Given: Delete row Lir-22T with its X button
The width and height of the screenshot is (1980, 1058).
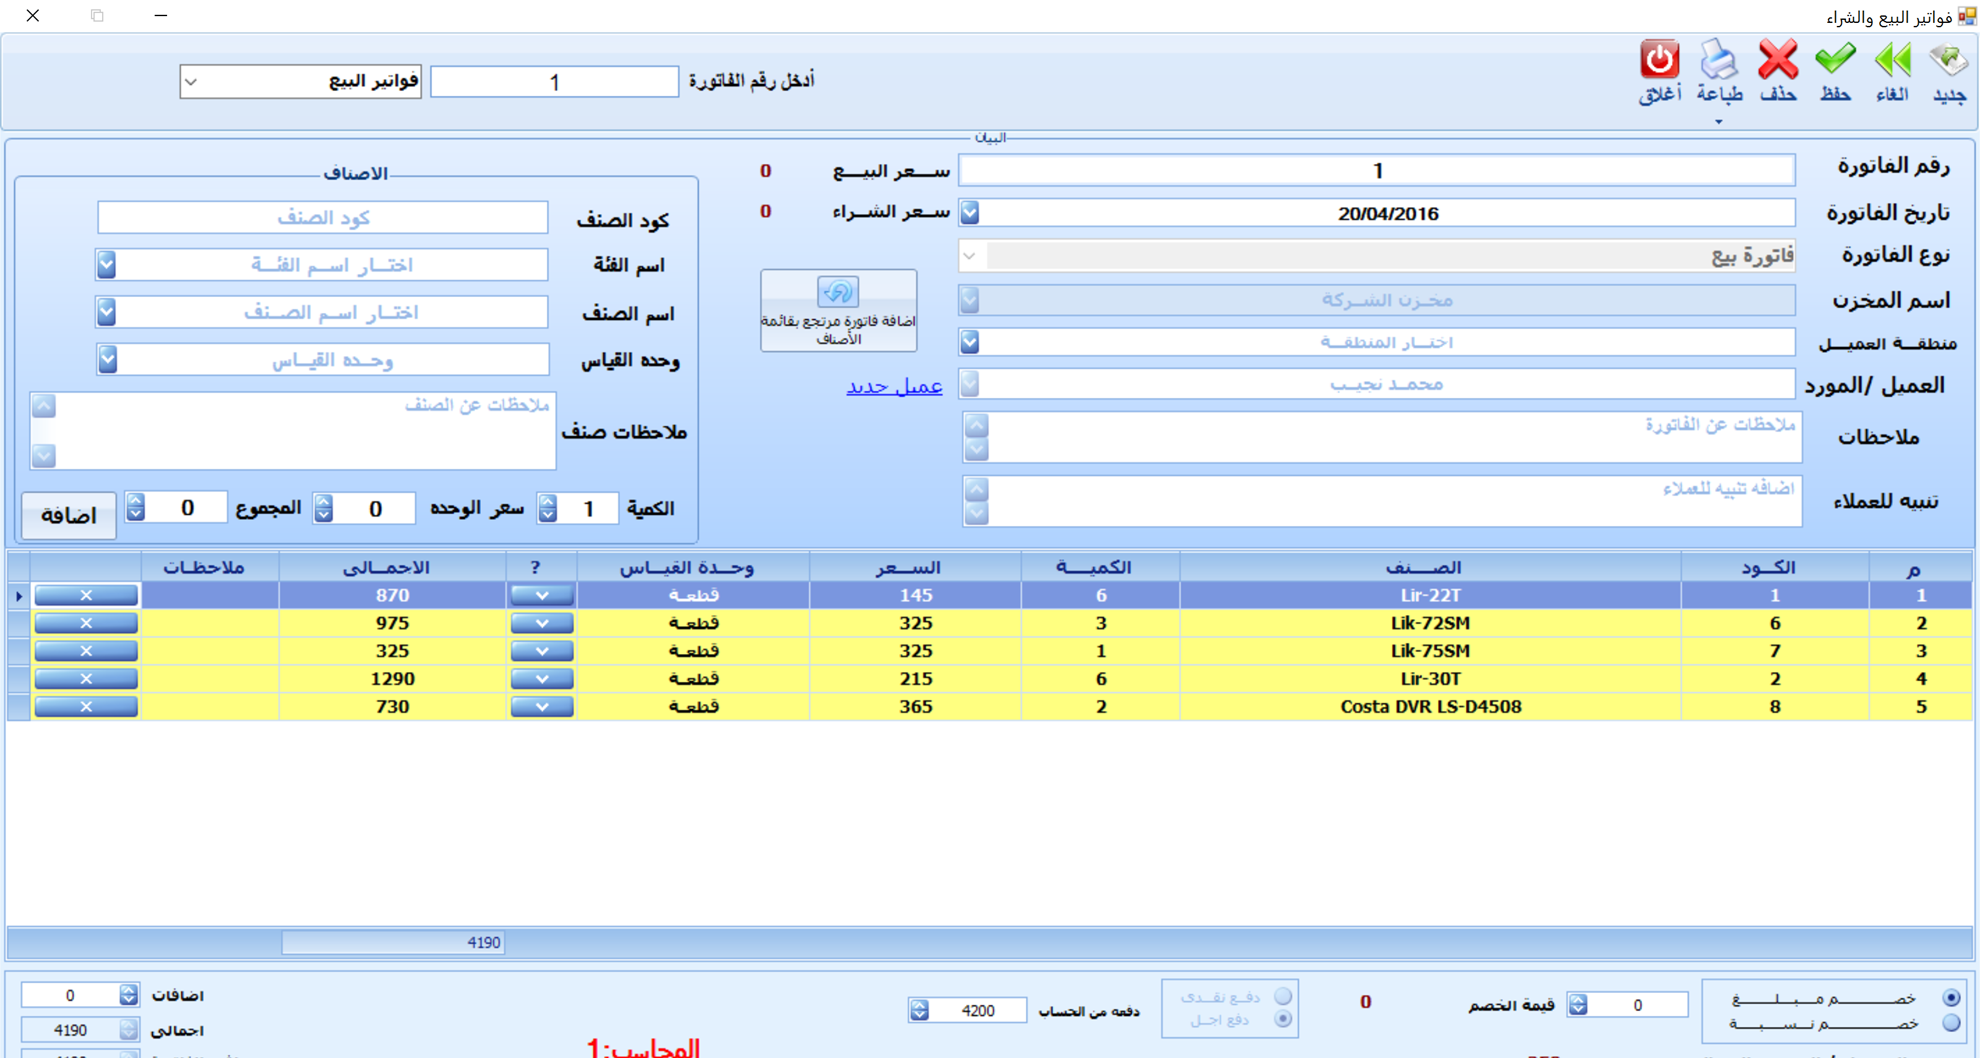Looking at the screenshot, I should point(86,595).
